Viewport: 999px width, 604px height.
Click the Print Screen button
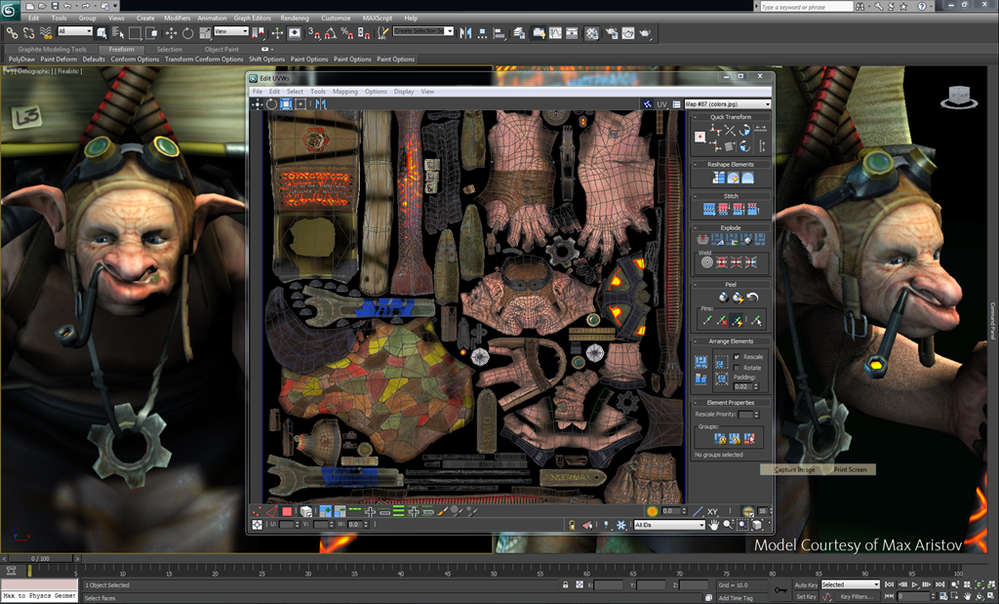point(852,469)
